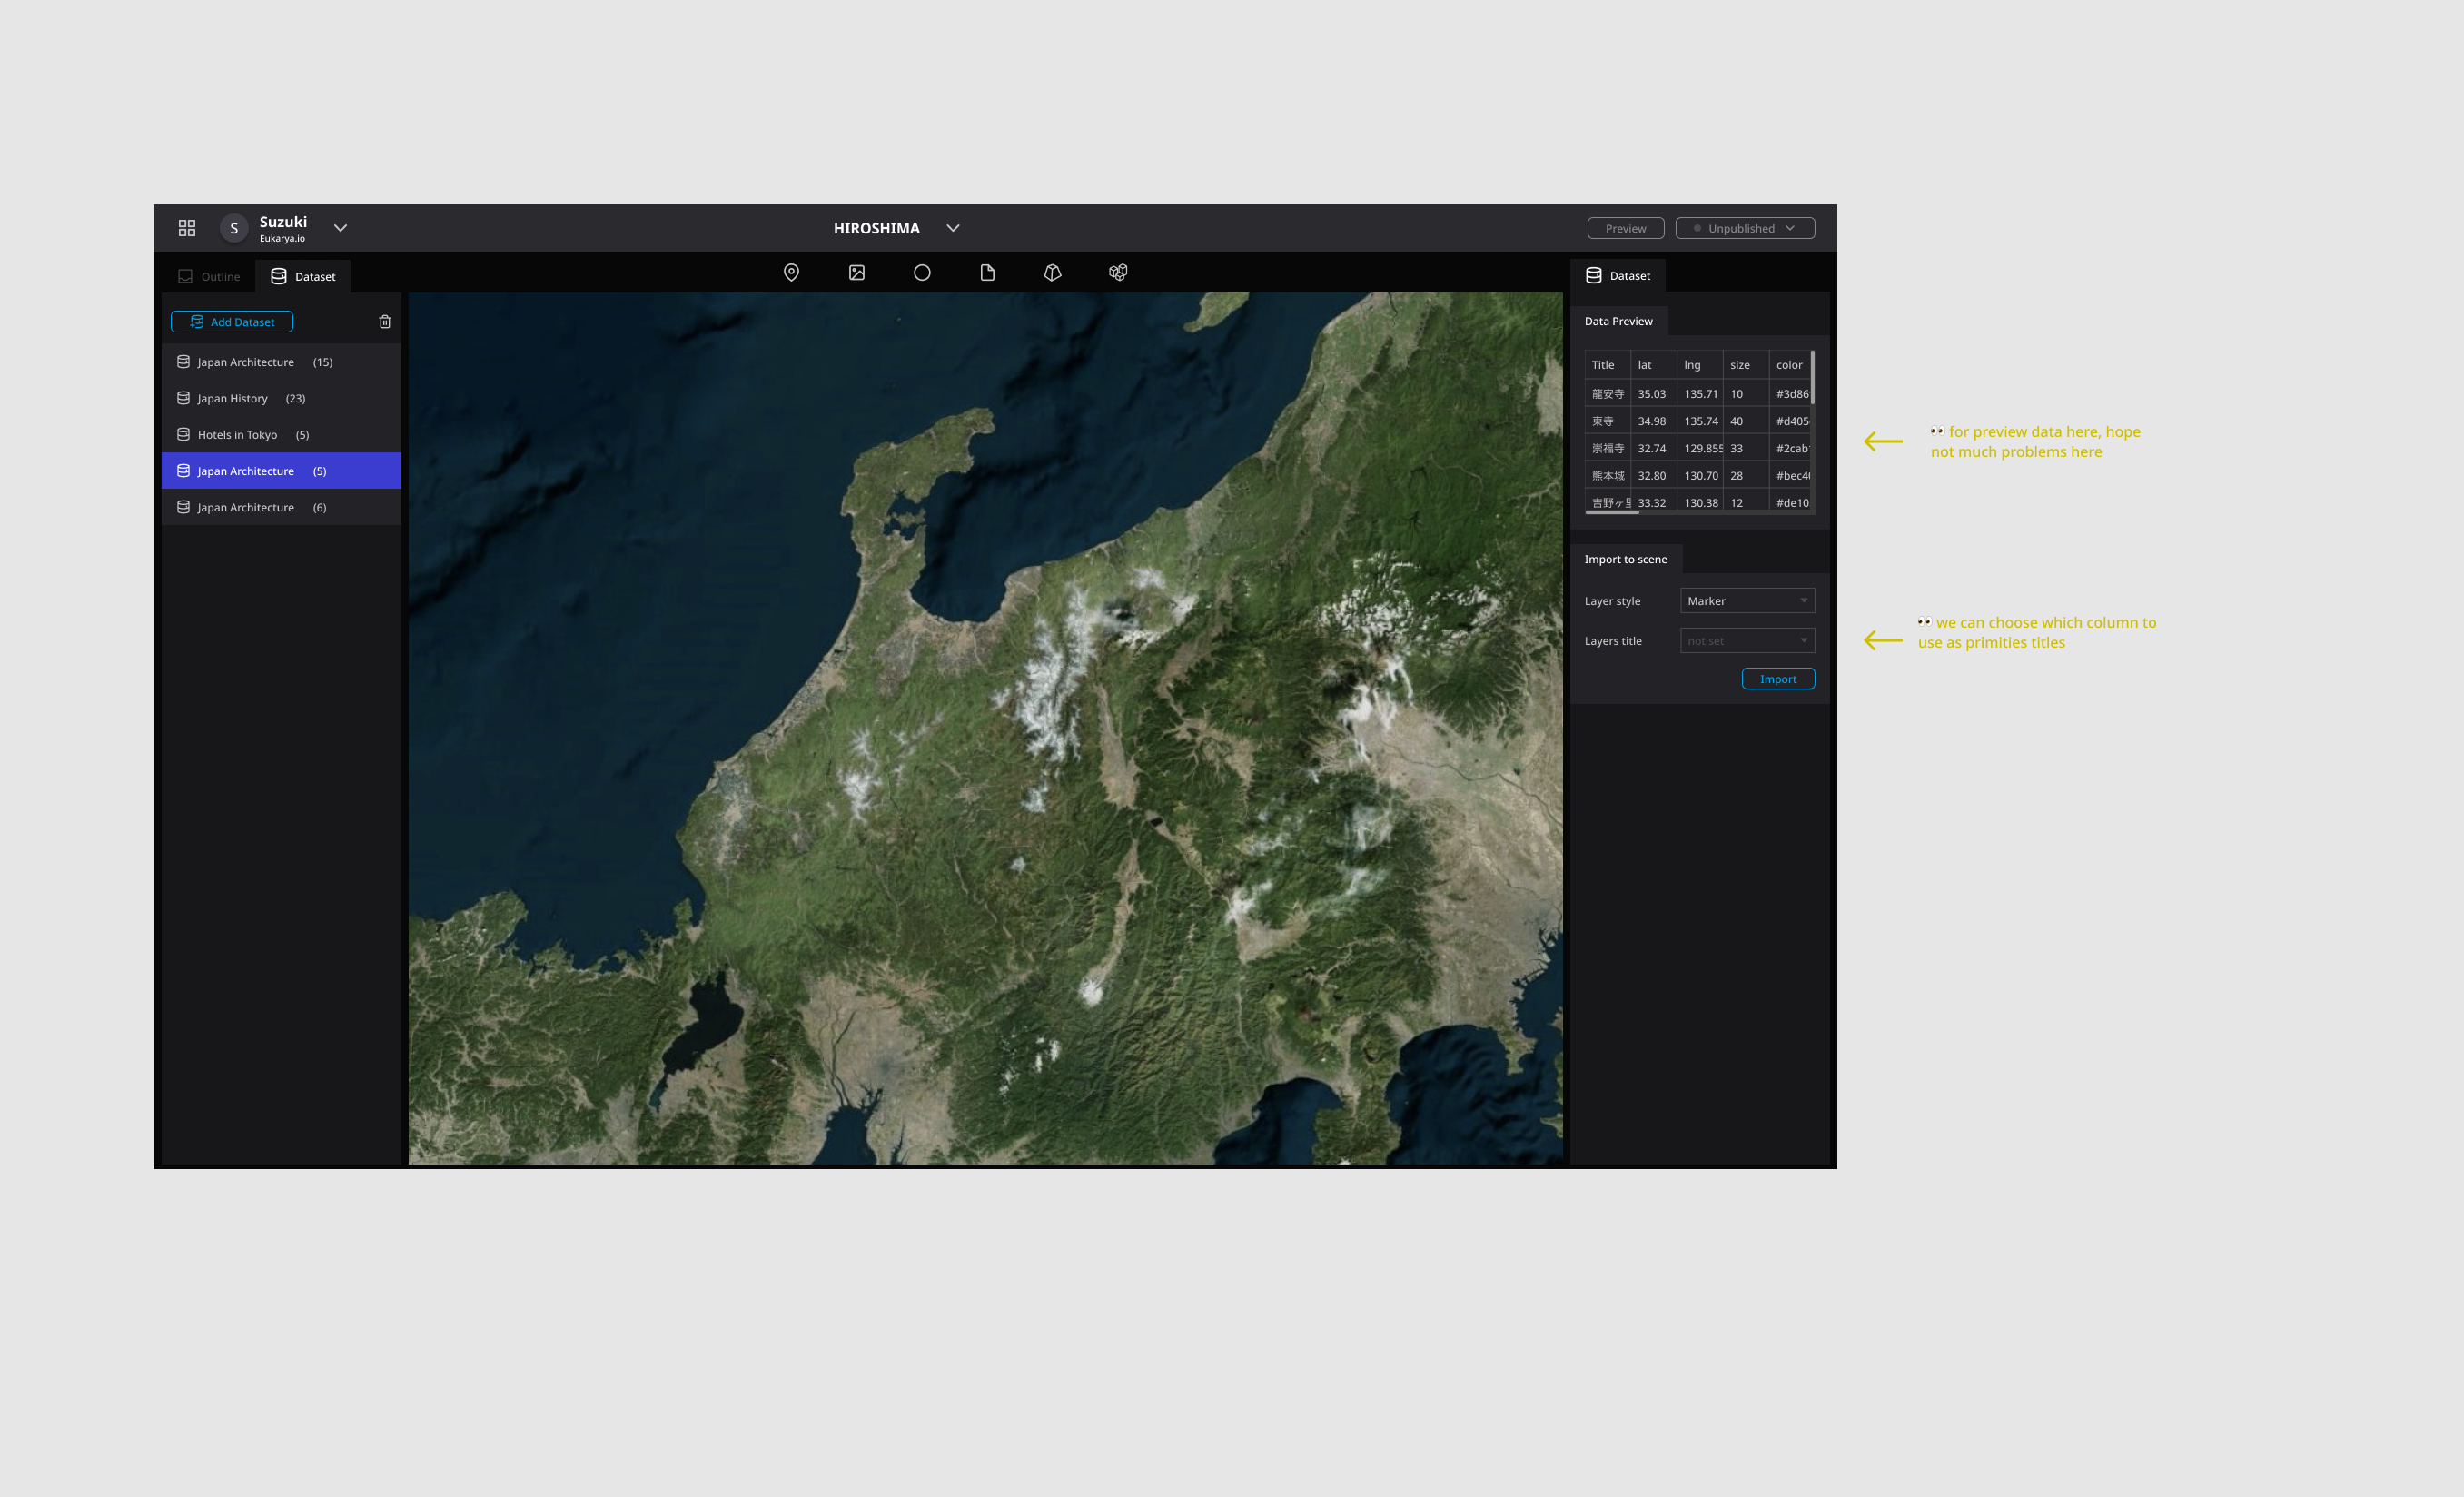2464x1497 pixels.
Task: Click the Add Dataset button
Action: click(231, 321)
